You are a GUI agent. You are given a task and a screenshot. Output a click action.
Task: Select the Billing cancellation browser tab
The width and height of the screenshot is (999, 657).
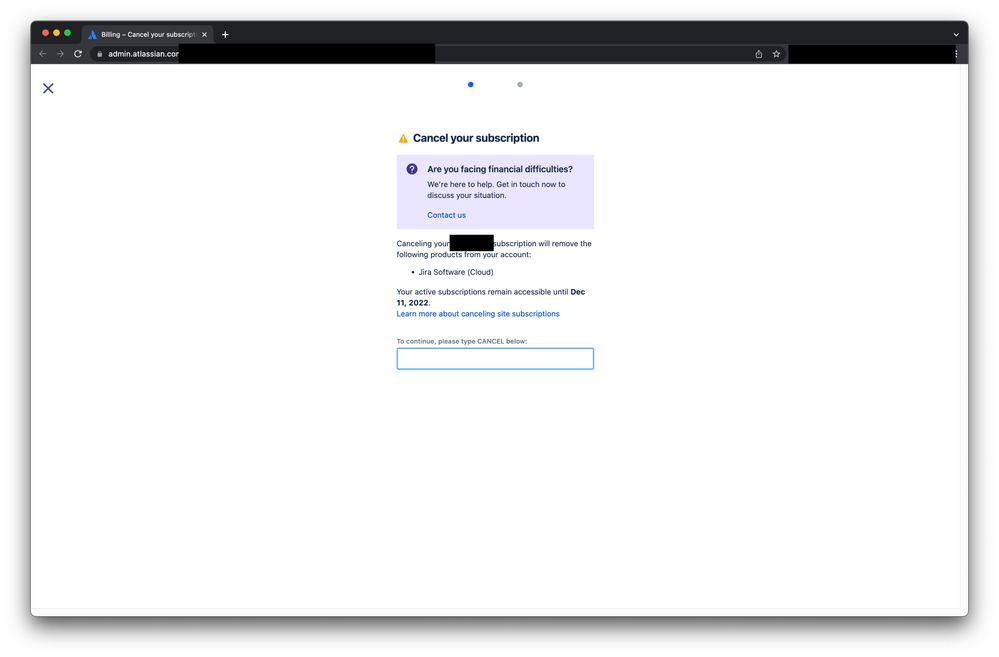point(146,33)
